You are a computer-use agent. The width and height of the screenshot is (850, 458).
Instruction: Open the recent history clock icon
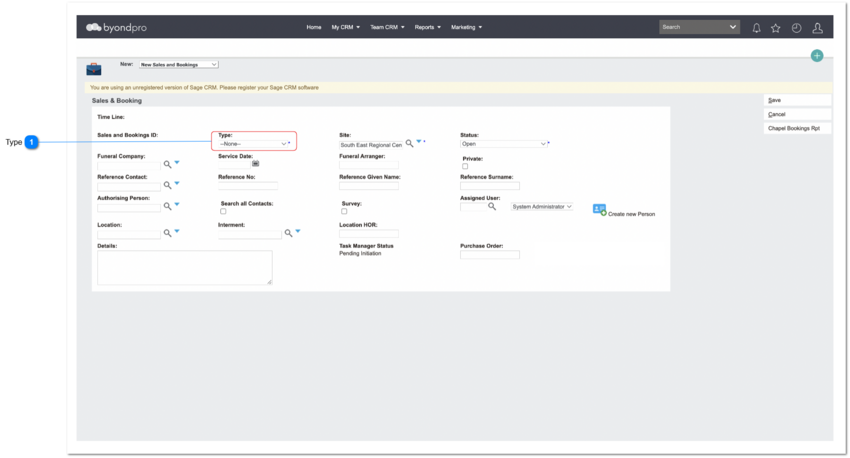(796, 28)
